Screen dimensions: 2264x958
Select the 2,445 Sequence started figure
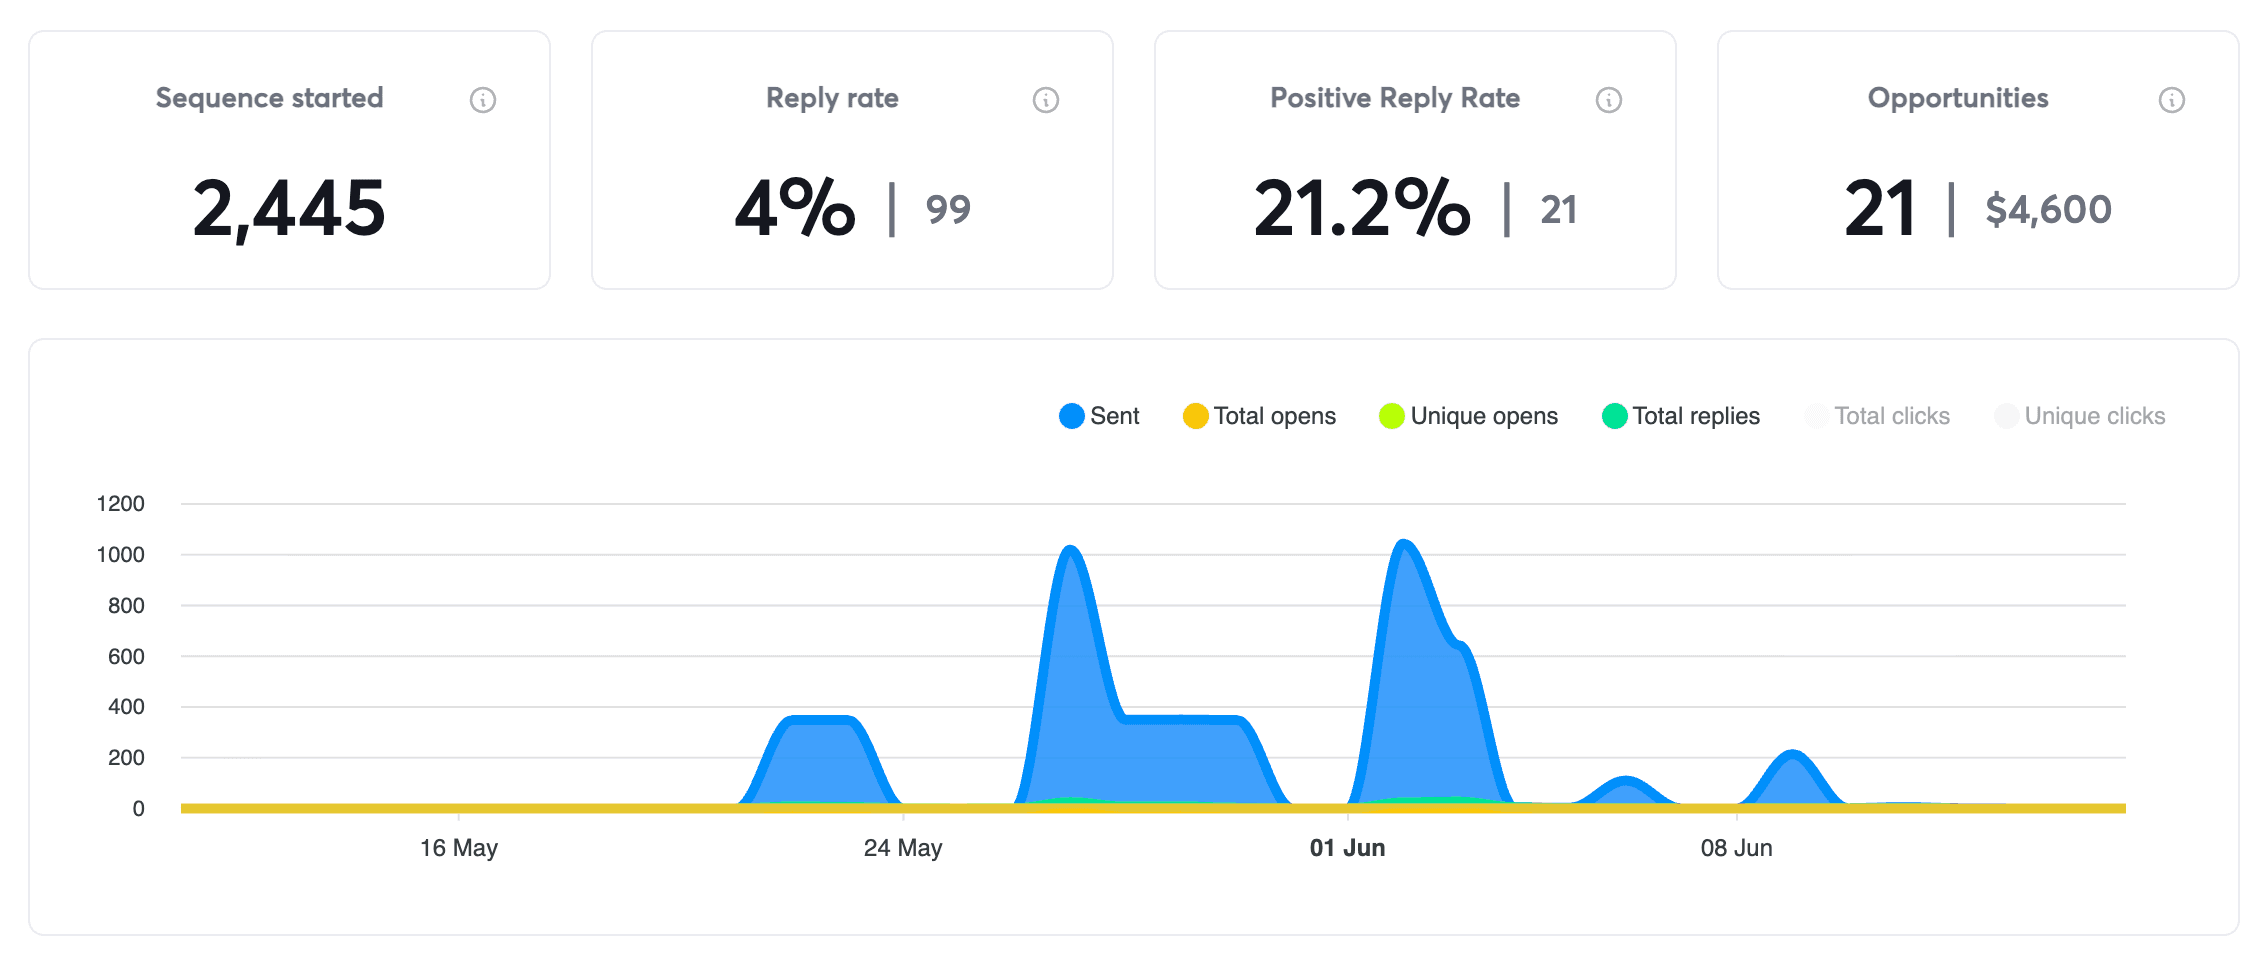tap(288, 208)
